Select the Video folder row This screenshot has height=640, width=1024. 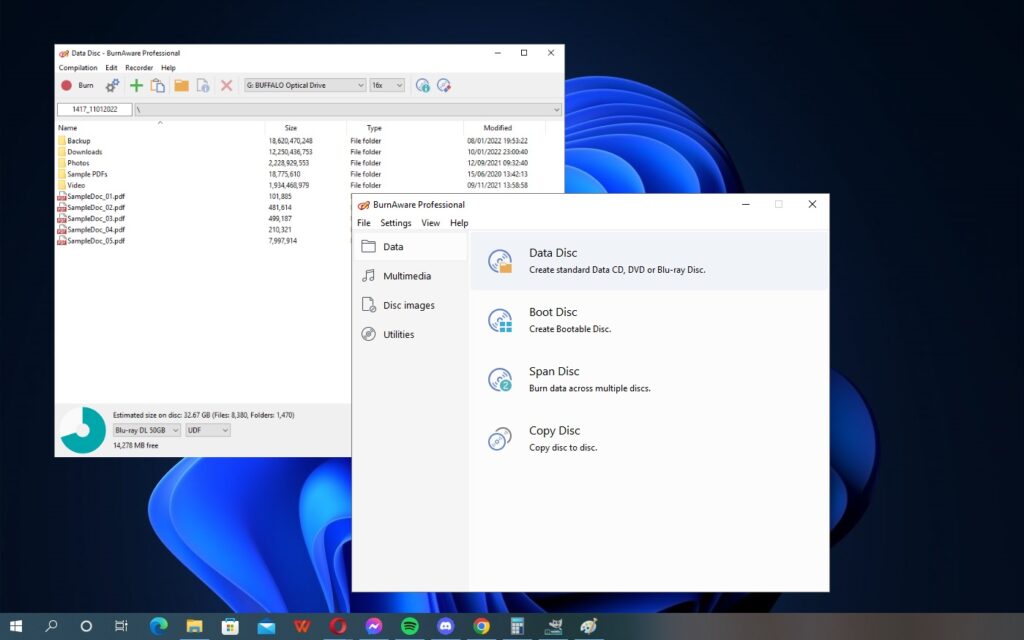coord(300,185)
